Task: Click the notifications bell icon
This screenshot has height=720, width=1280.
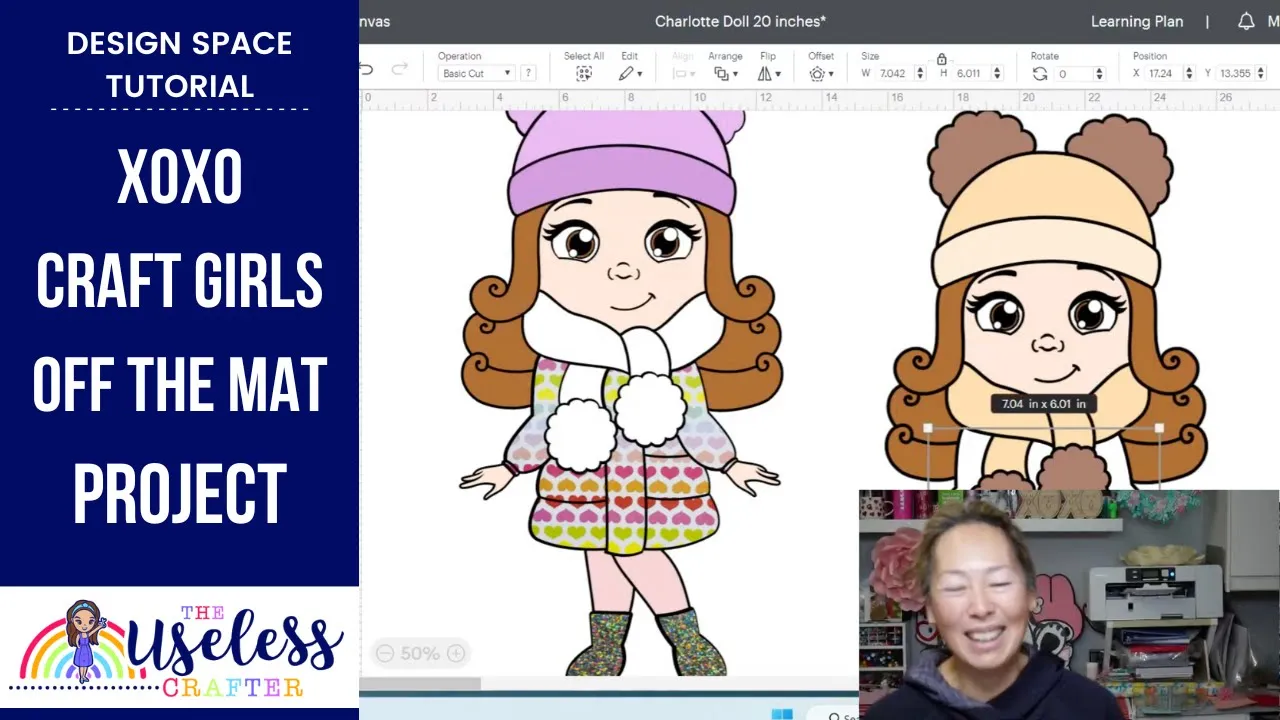Action: [x=1246, y=21]
